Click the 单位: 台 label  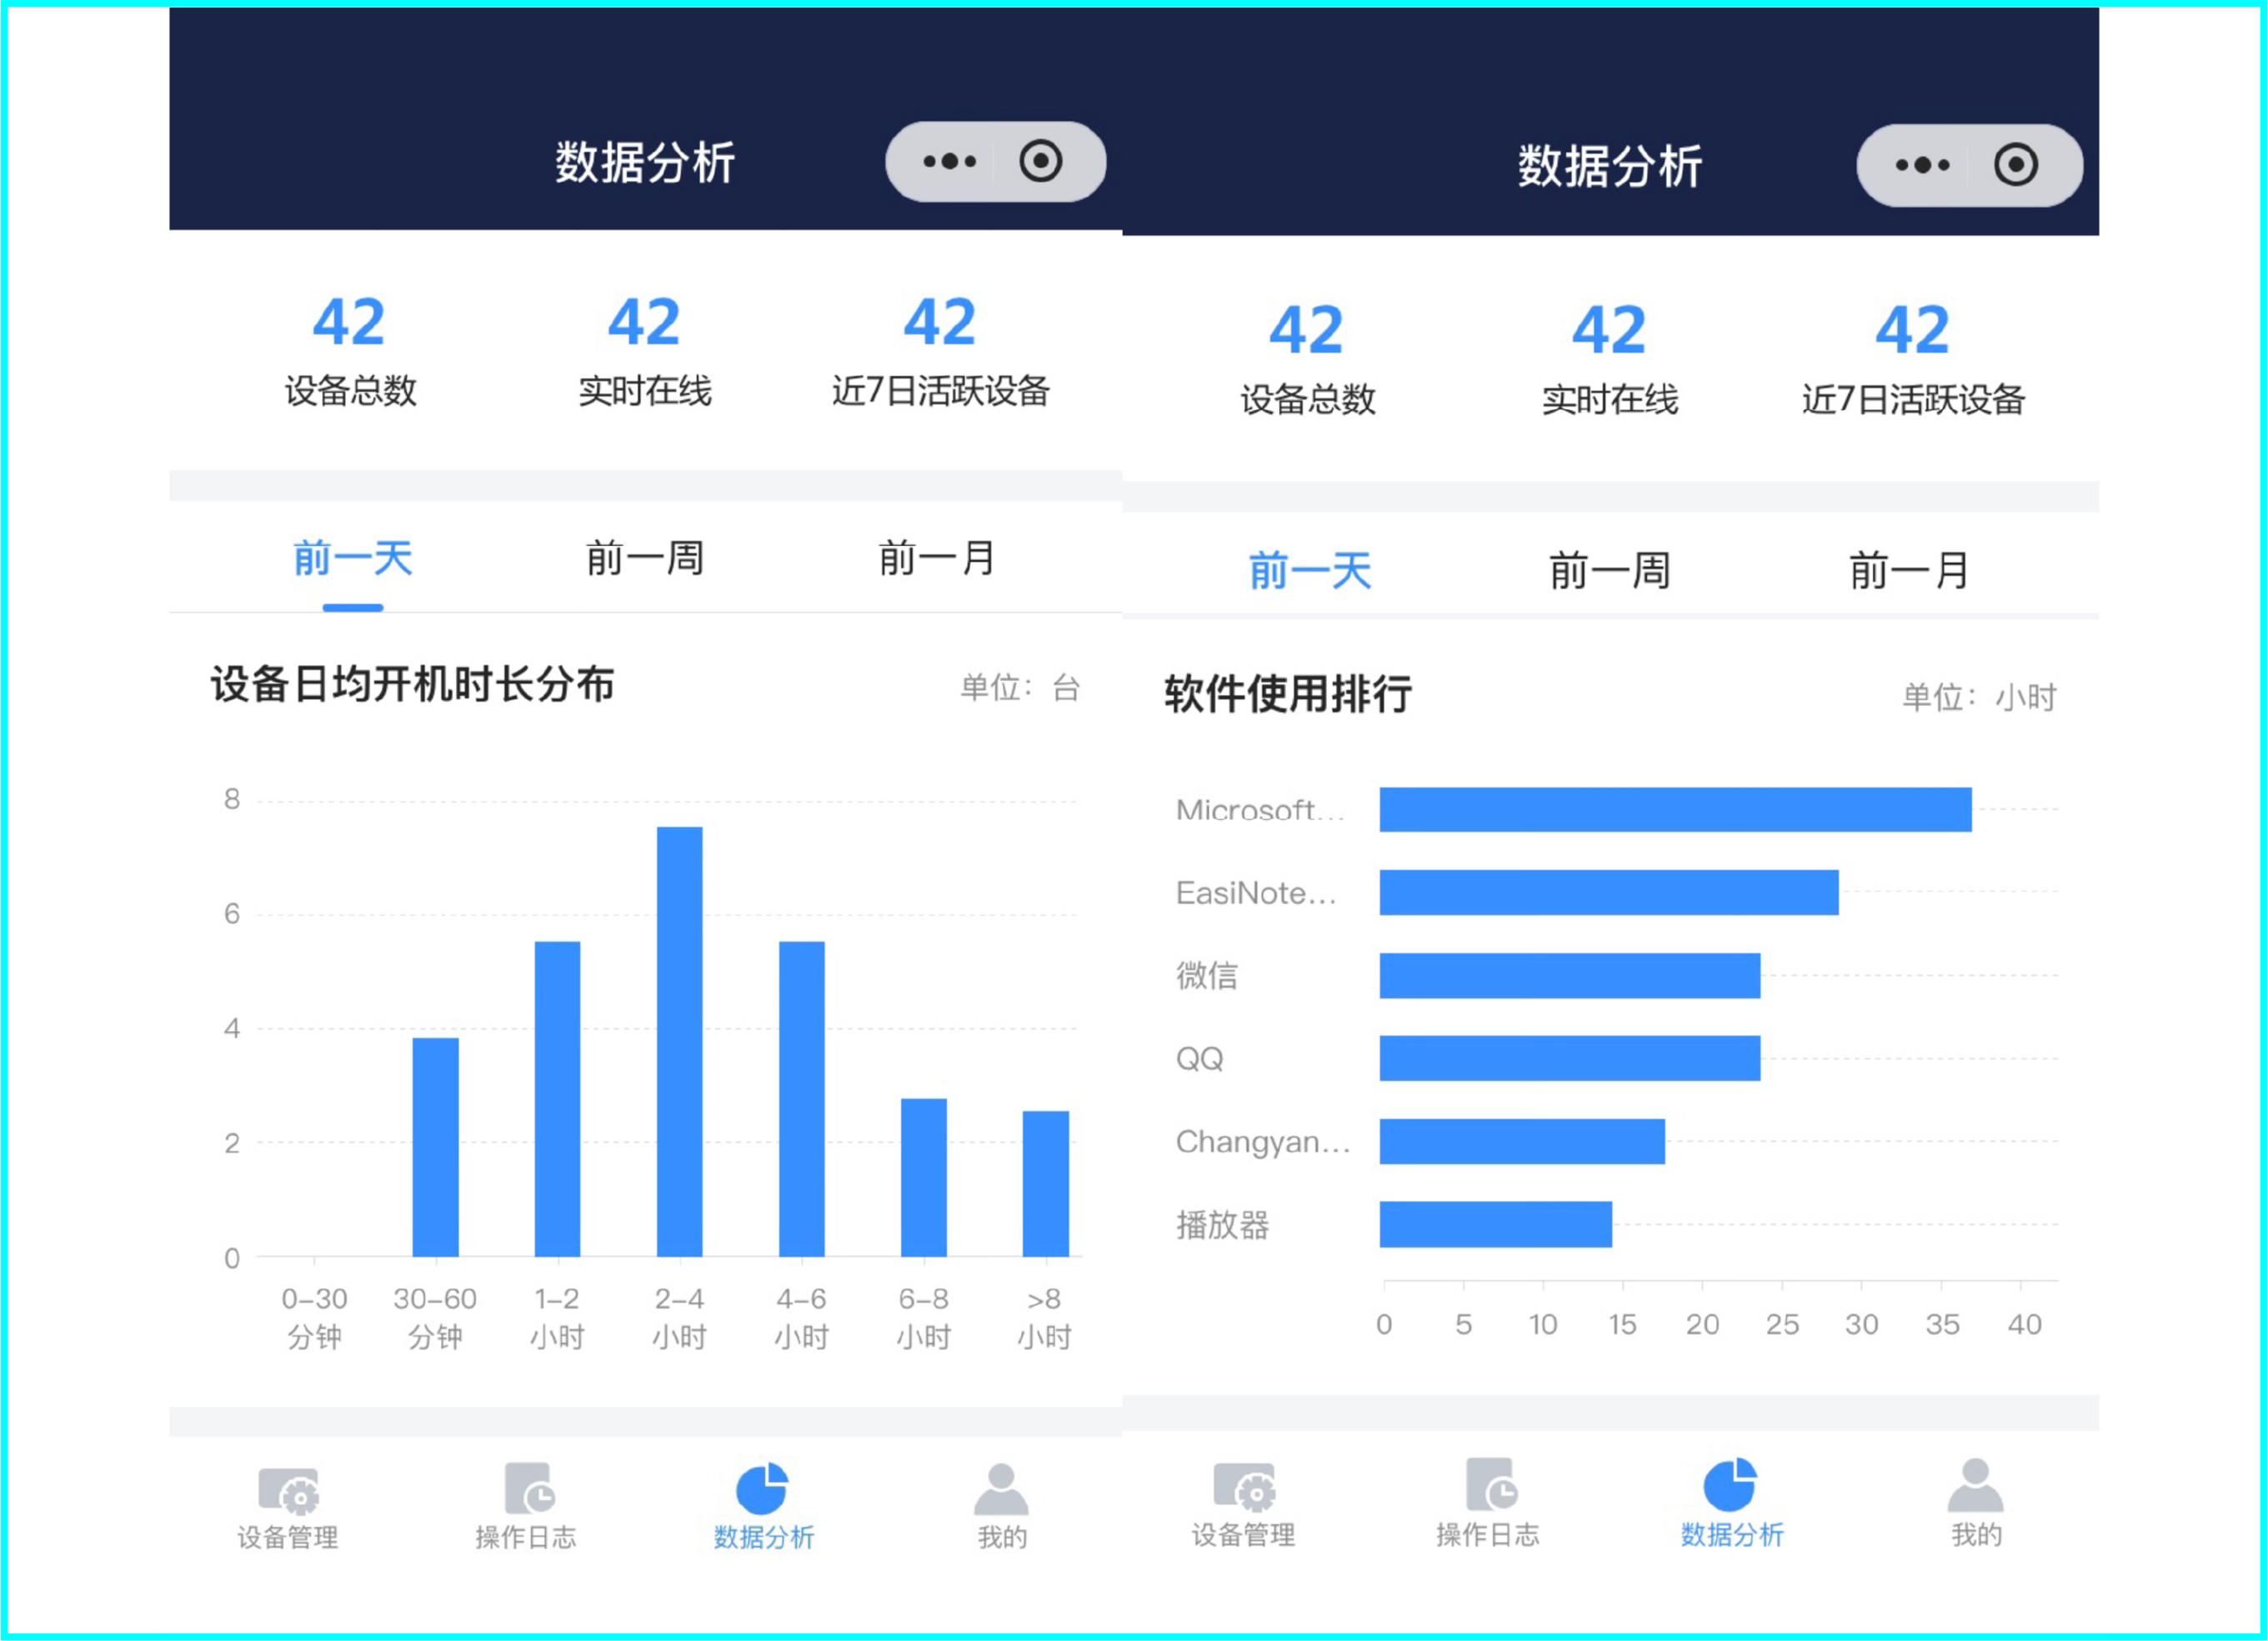click(x=1020, y=688)
